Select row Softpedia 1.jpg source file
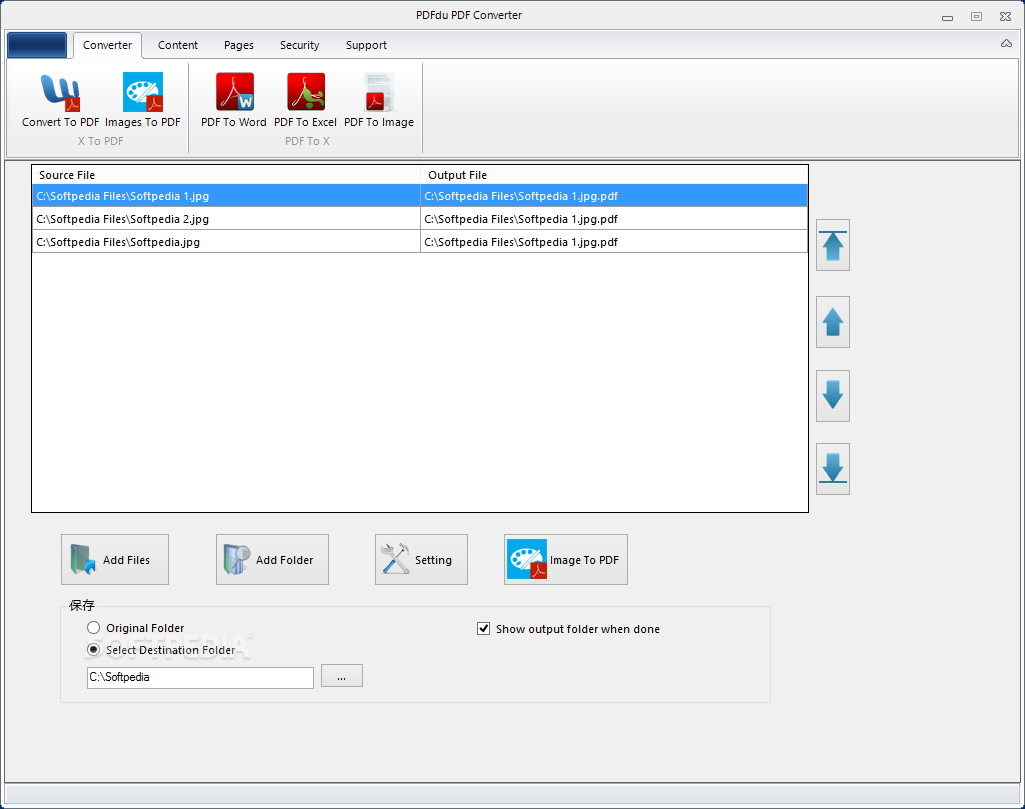 (x=226, y=195)
